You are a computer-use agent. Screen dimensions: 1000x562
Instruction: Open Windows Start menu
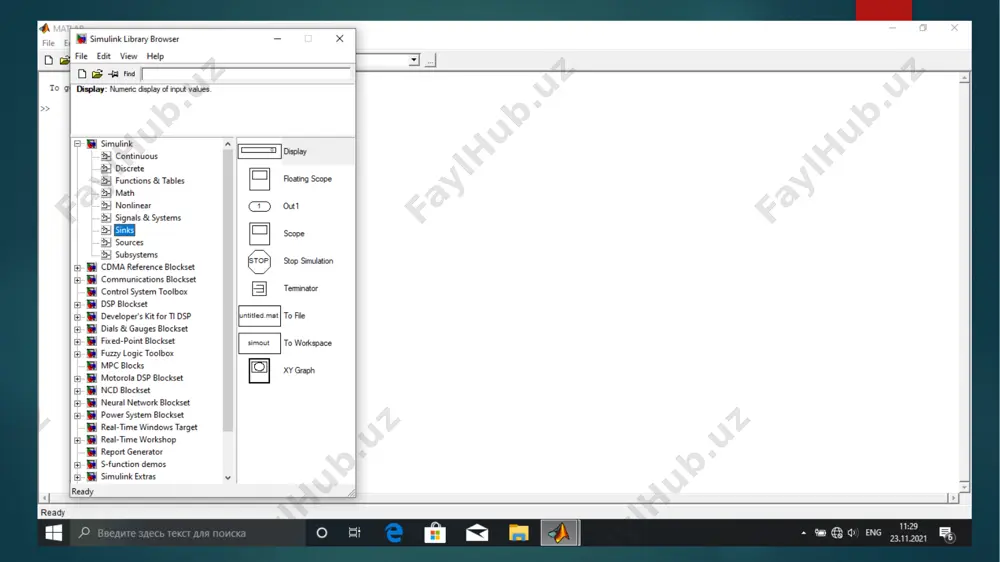54,533
